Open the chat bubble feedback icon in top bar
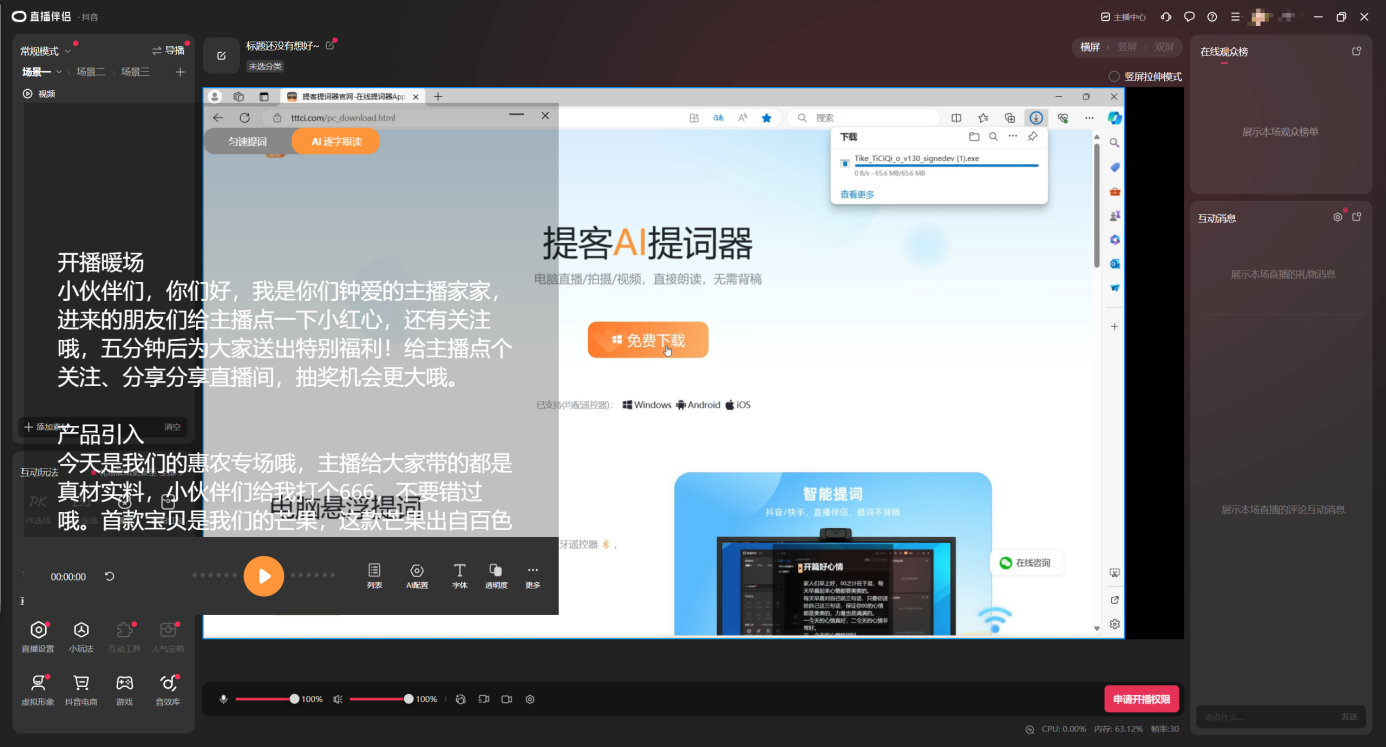 click(1189, 17)
